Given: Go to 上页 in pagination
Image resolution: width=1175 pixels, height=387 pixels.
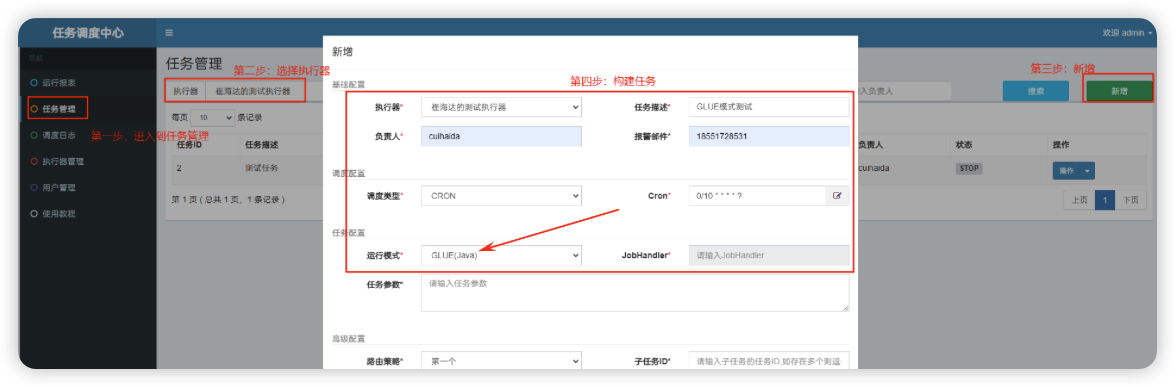Looking at the screenshot, I should pyautogui.click(x=1079, y=200).
